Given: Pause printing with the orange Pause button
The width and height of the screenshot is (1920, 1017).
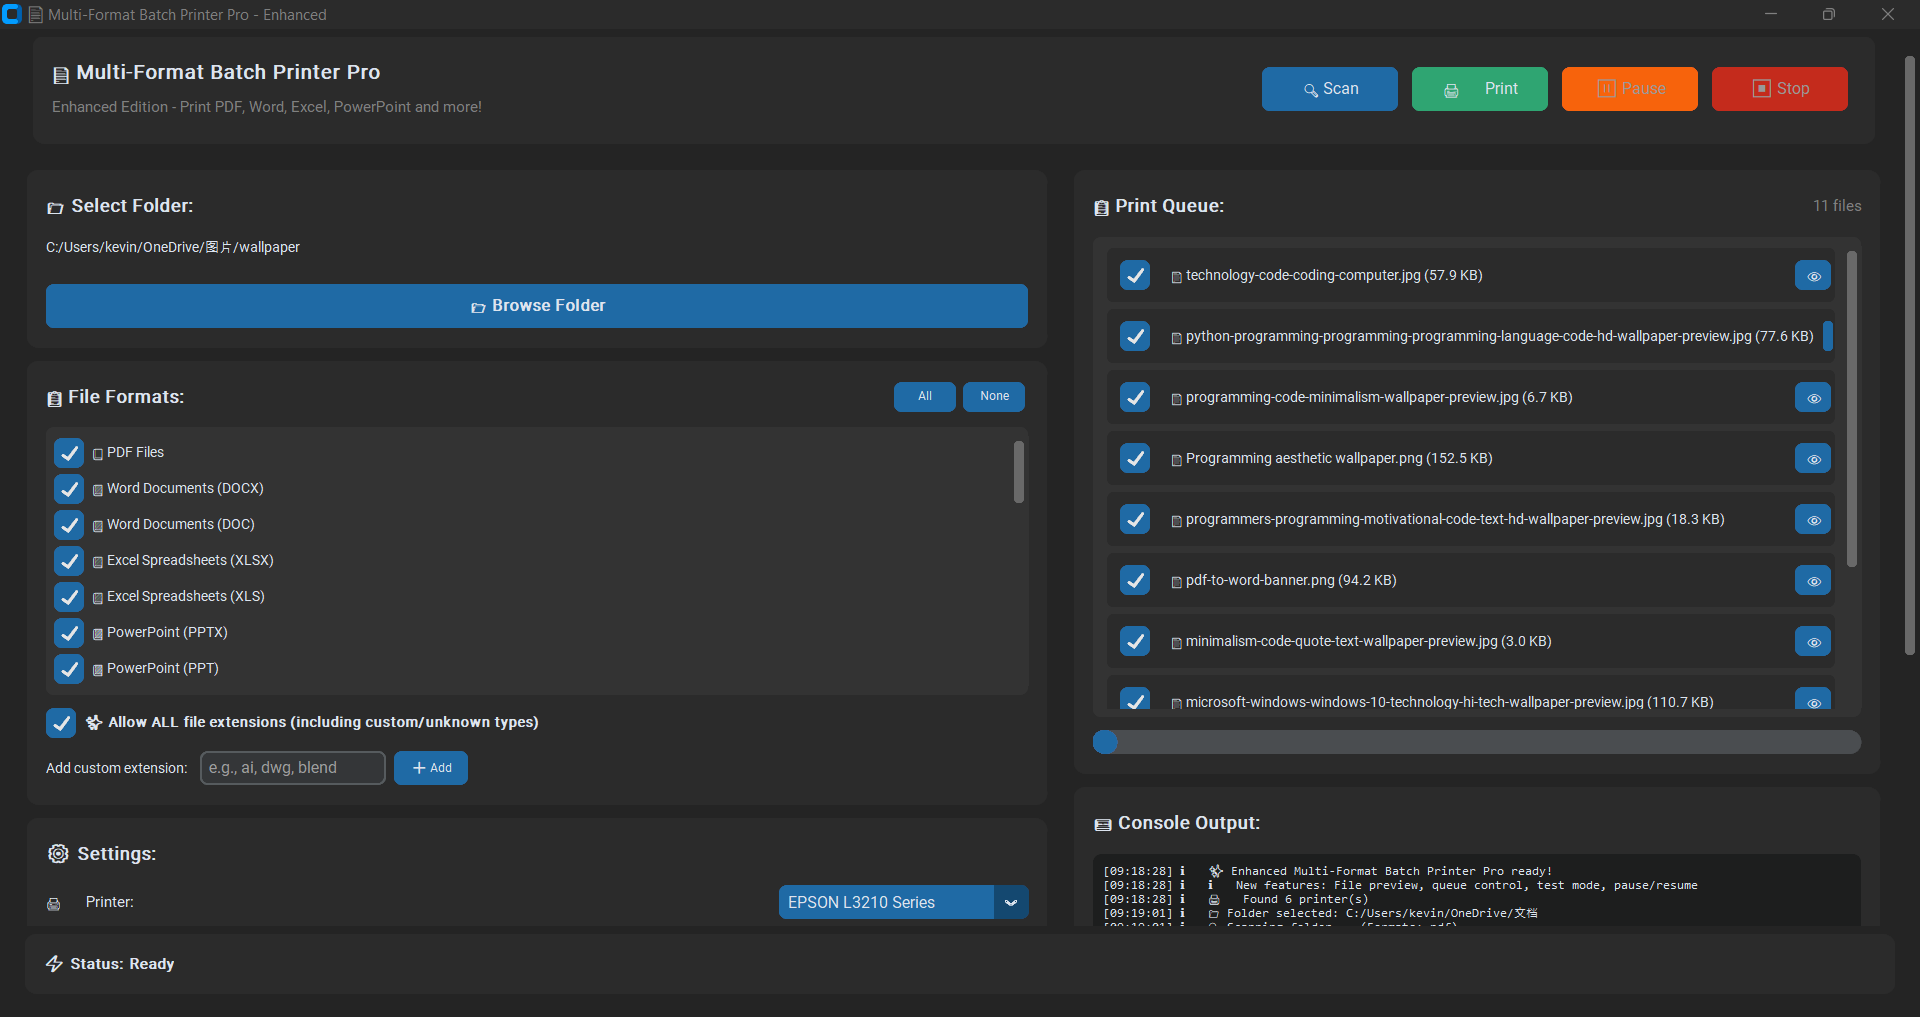Looking at the screenshot, I should (x=1629, y=89).
